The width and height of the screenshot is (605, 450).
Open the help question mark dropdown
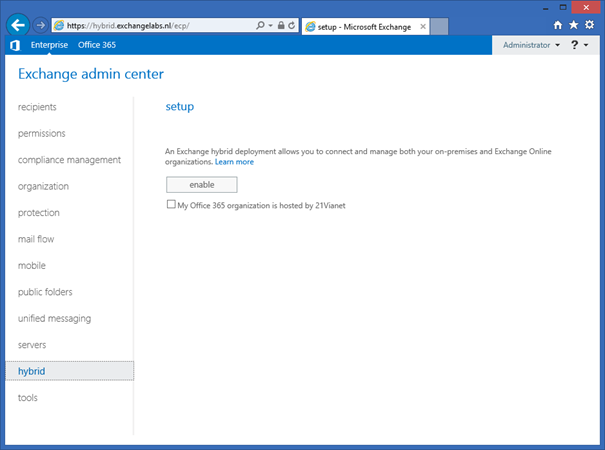coord(578,45)
